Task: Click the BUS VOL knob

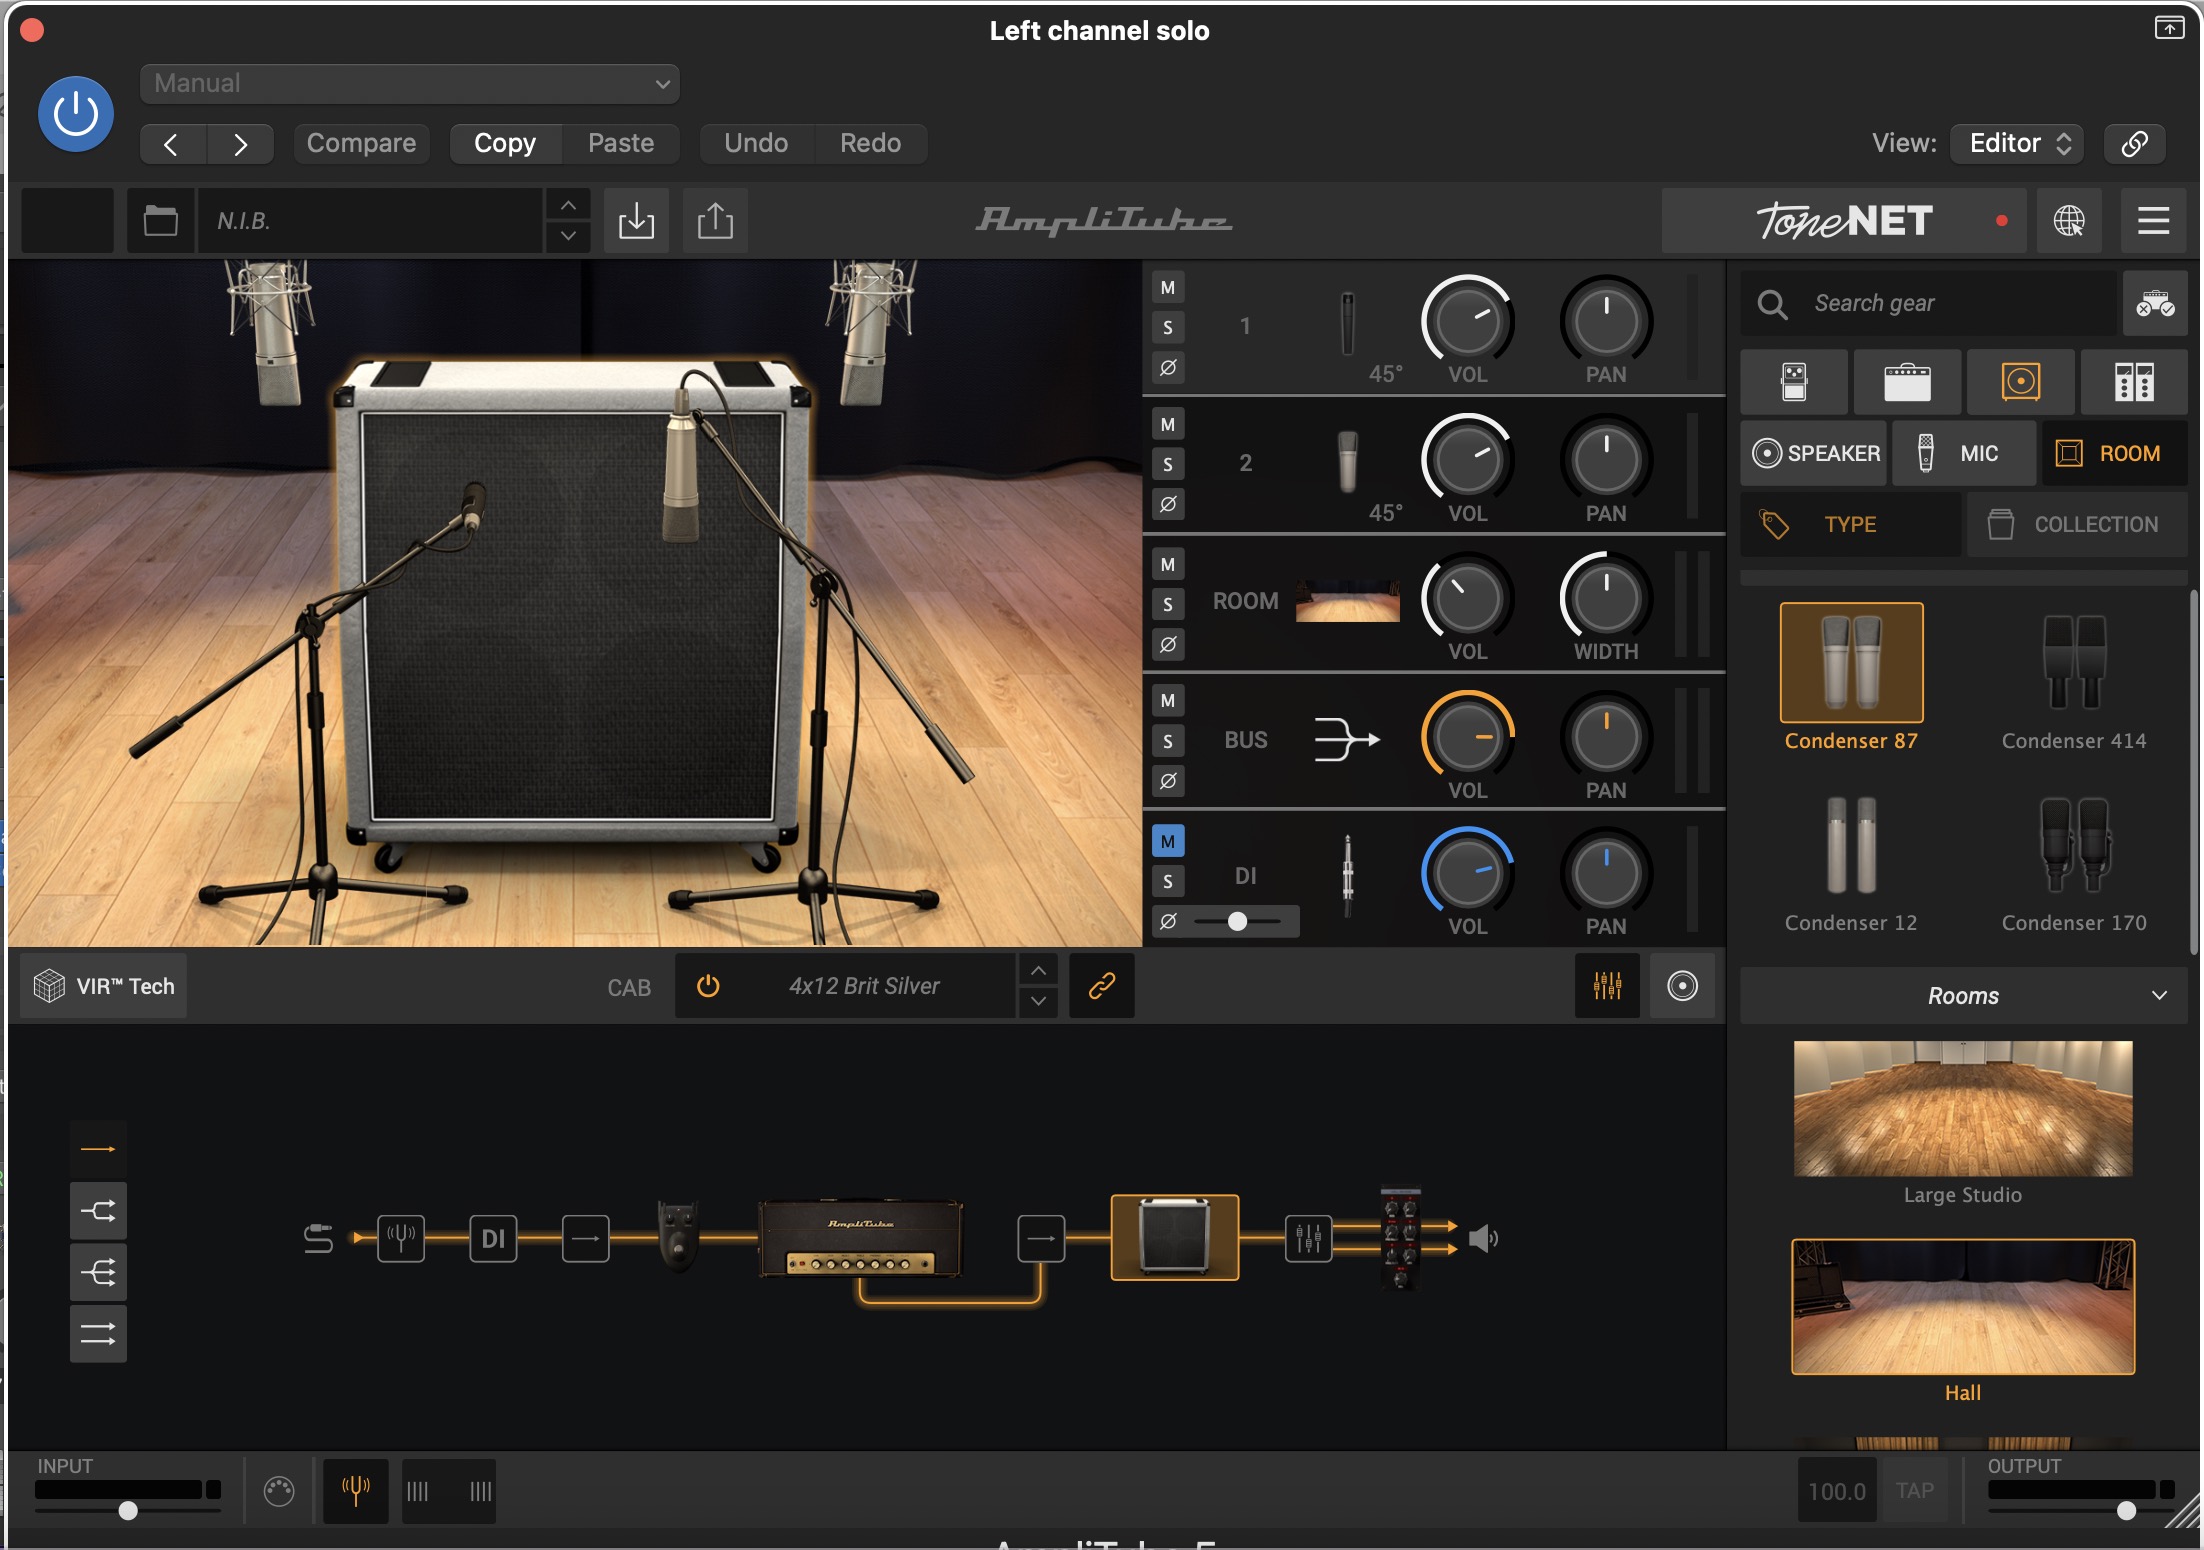Action: click(x=1467, y=737)
